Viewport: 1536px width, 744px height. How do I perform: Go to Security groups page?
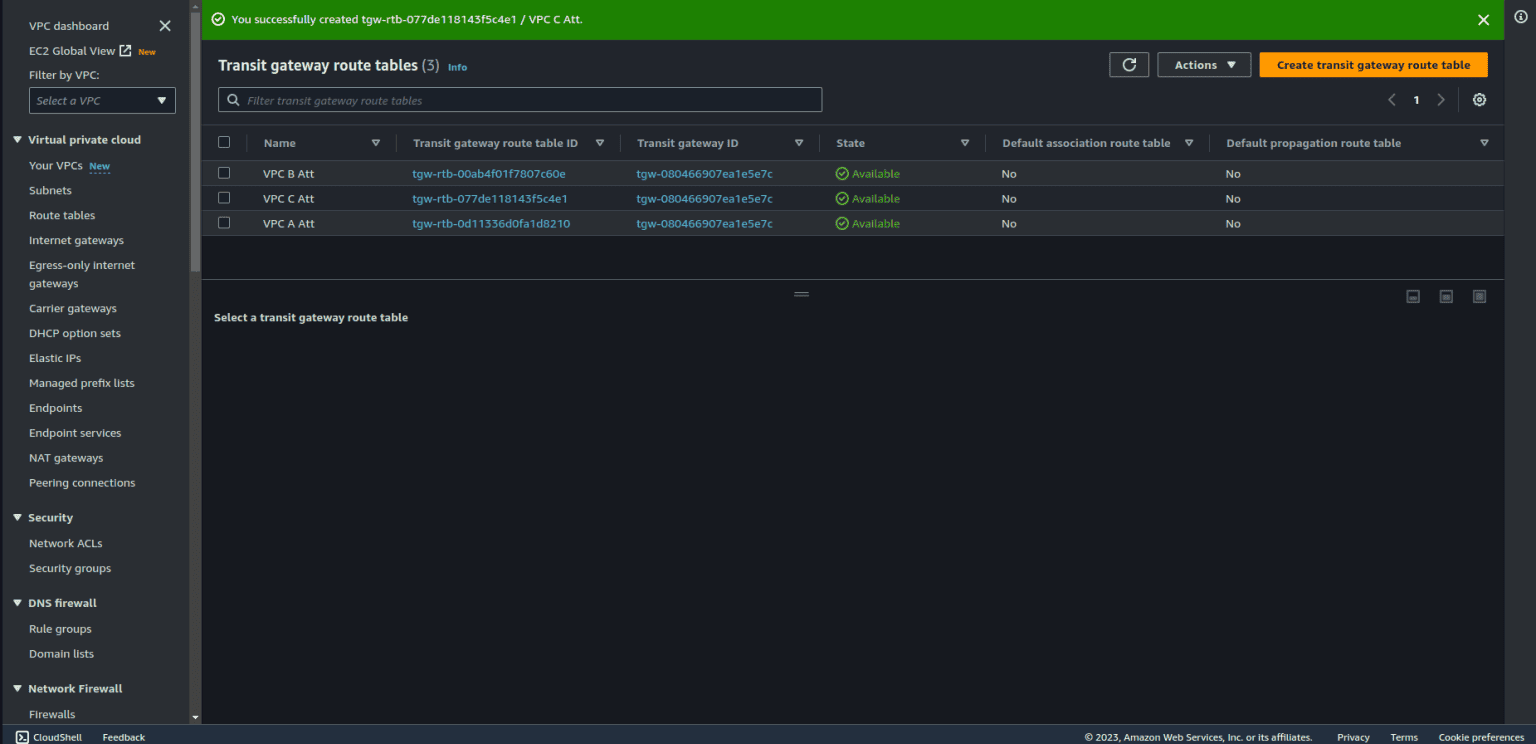(x=70, y=568)
